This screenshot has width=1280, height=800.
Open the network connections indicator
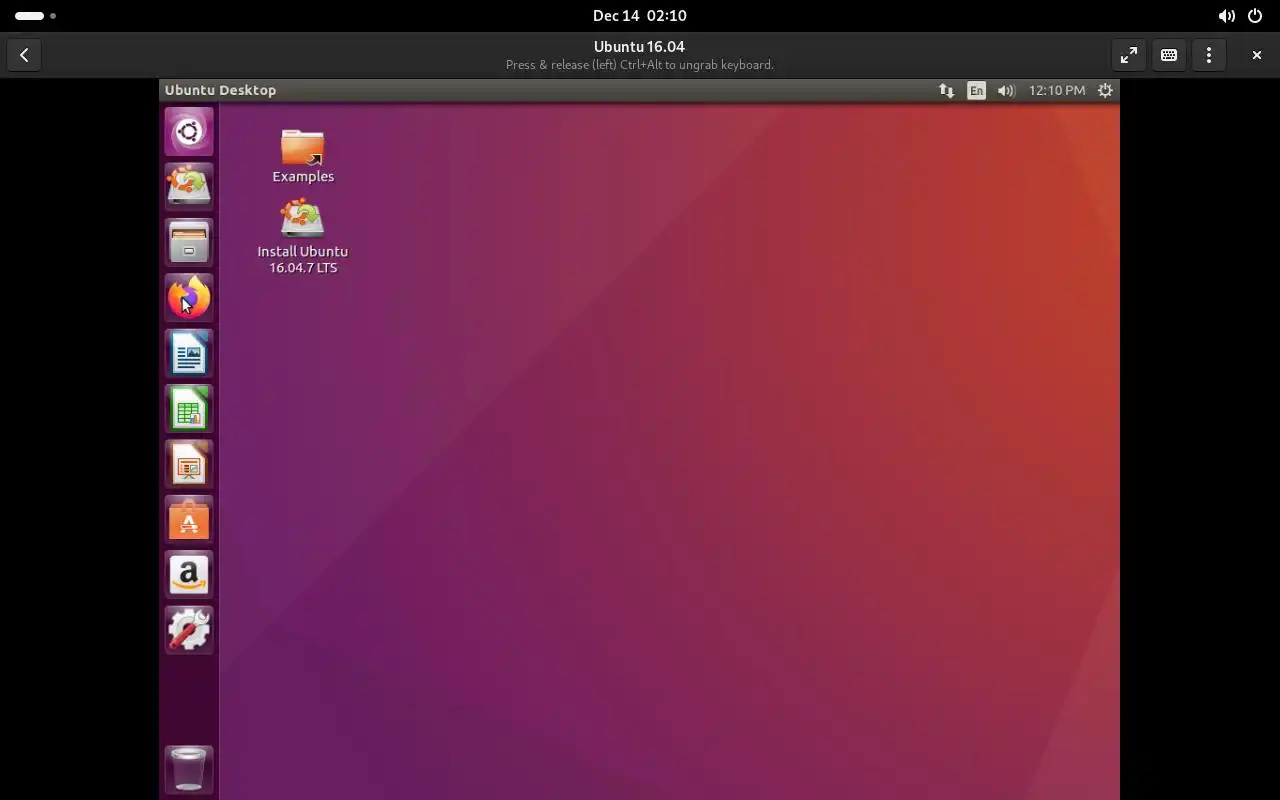[946, 90]
